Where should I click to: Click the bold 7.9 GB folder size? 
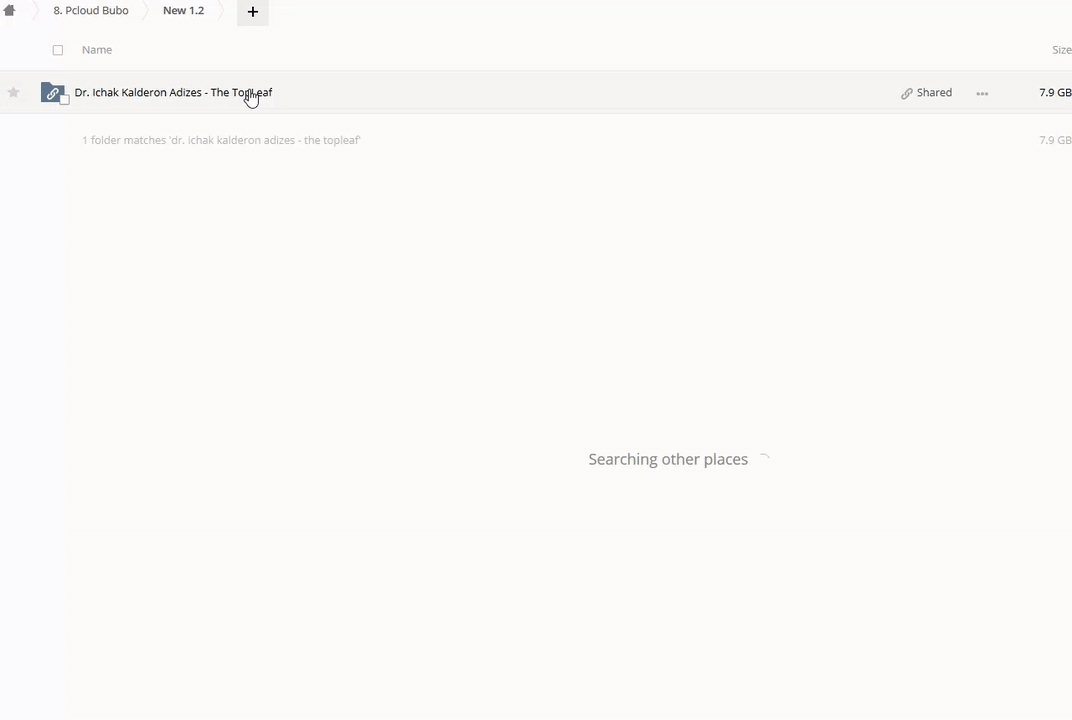[x=1054, y=93]
